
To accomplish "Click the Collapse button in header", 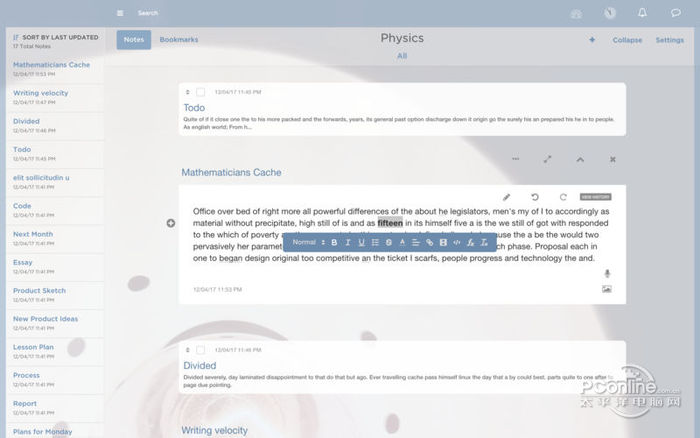I will pos(627,40).
